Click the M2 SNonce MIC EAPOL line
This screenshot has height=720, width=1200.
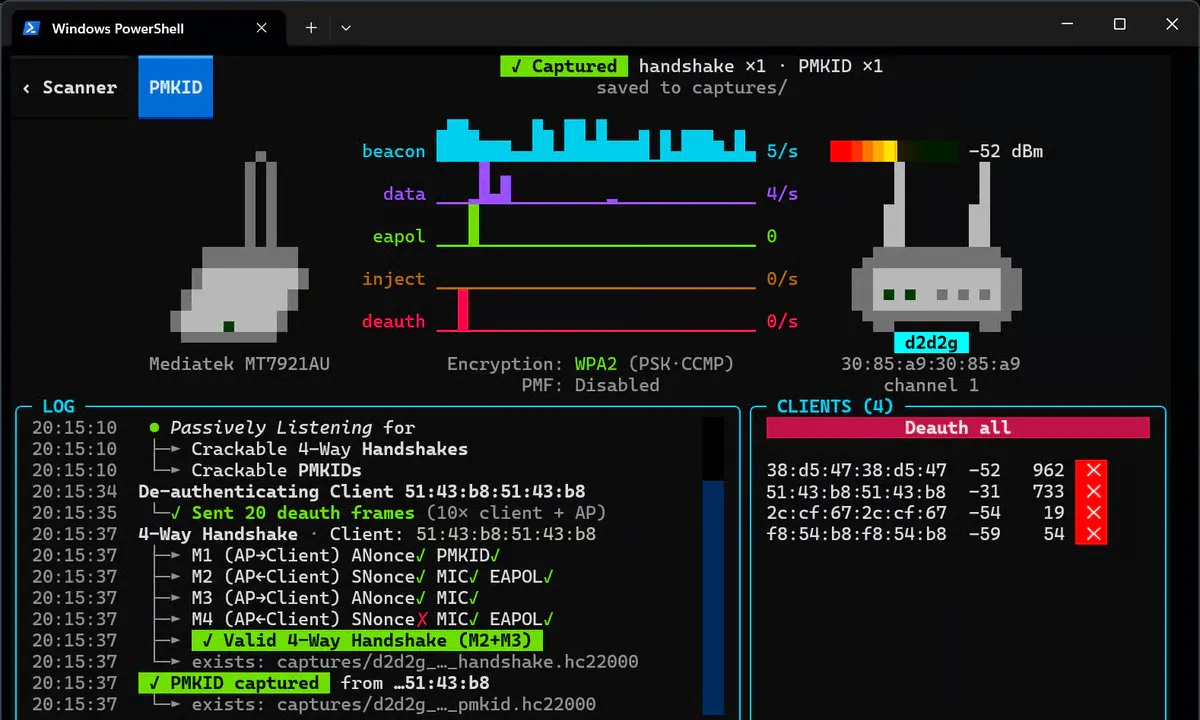click(x=373, y=577)
